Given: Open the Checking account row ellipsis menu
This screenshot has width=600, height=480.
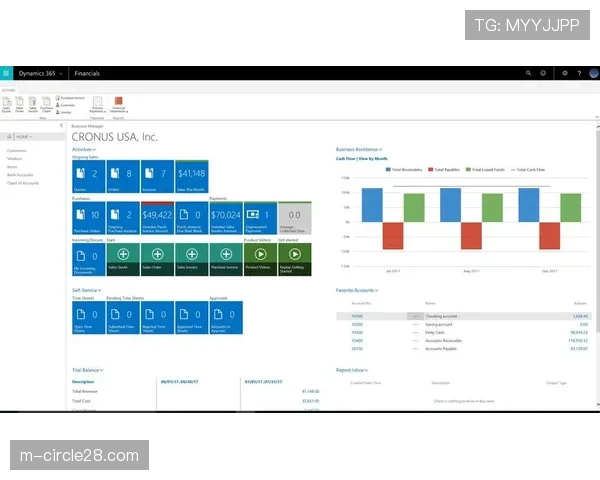Looking at the screenshot, I should click(416, 316).
